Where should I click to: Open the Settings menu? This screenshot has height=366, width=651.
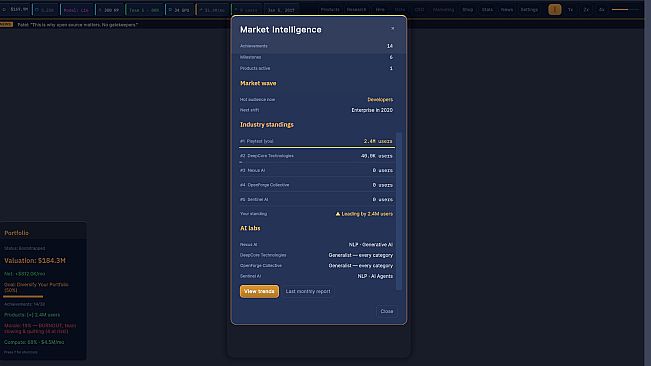pos(529,9)
